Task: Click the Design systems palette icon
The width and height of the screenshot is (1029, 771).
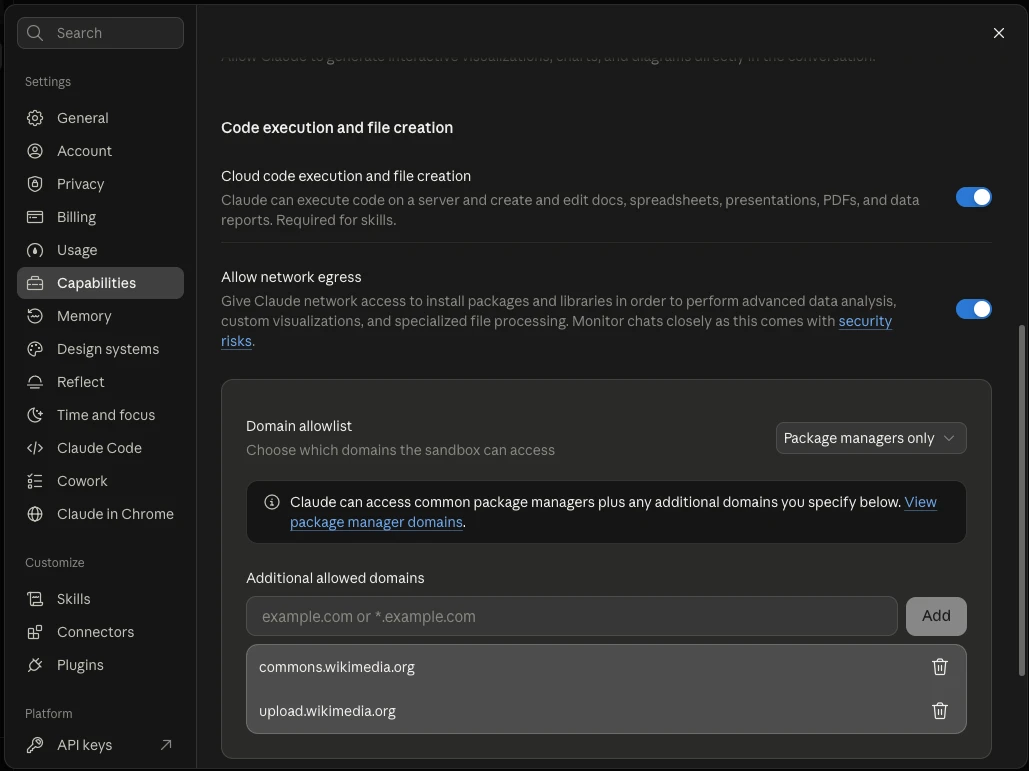Action: 35,349
